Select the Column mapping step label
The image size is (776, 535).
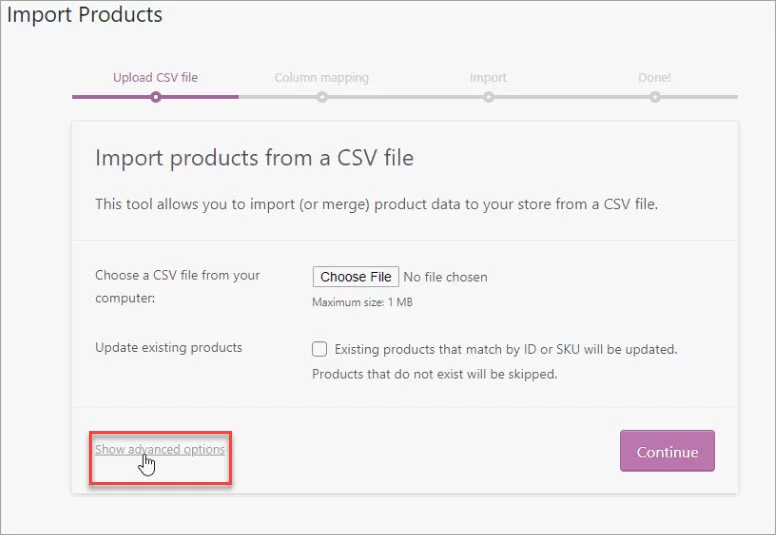pyautogui.click(x=321, y=77)
